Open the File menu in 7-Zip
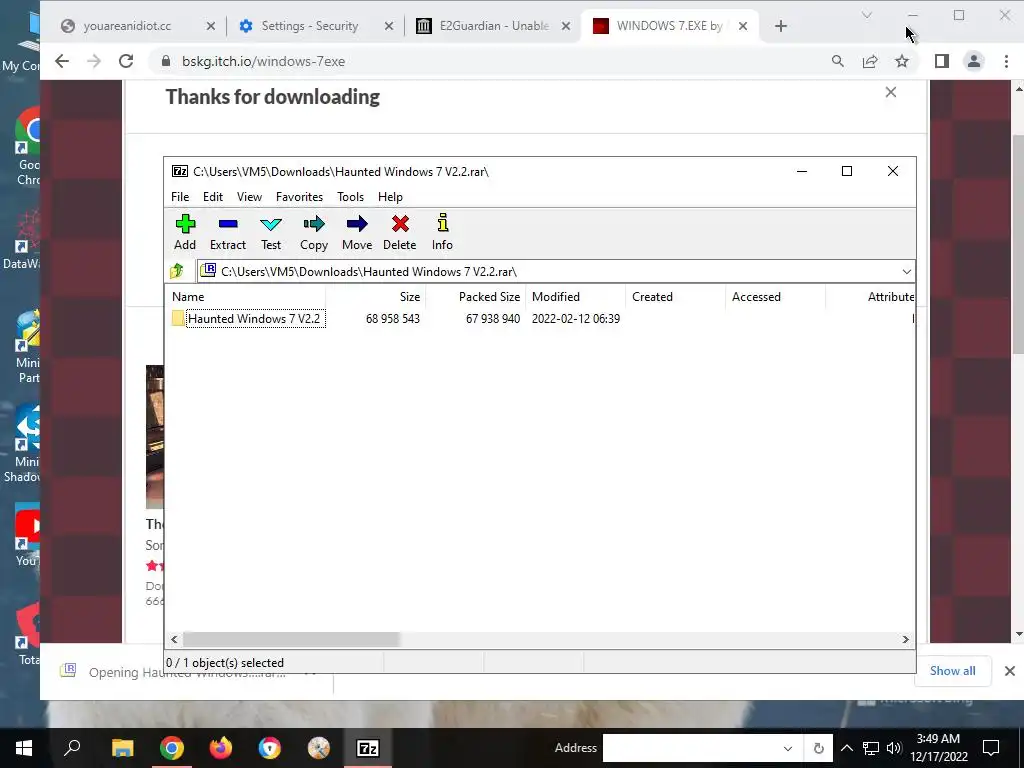Viewport: 1024px width, 768px height. pos(180,197)
